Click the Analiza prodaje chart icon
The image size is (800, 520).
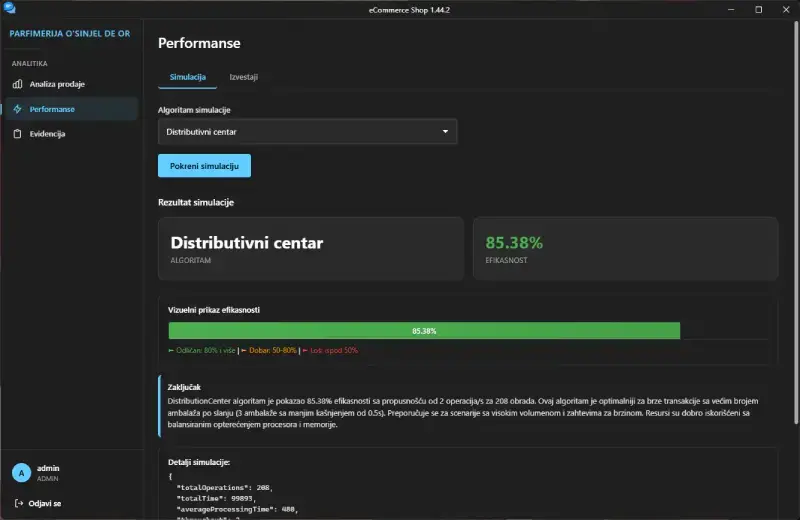click(x=17, y=84)
